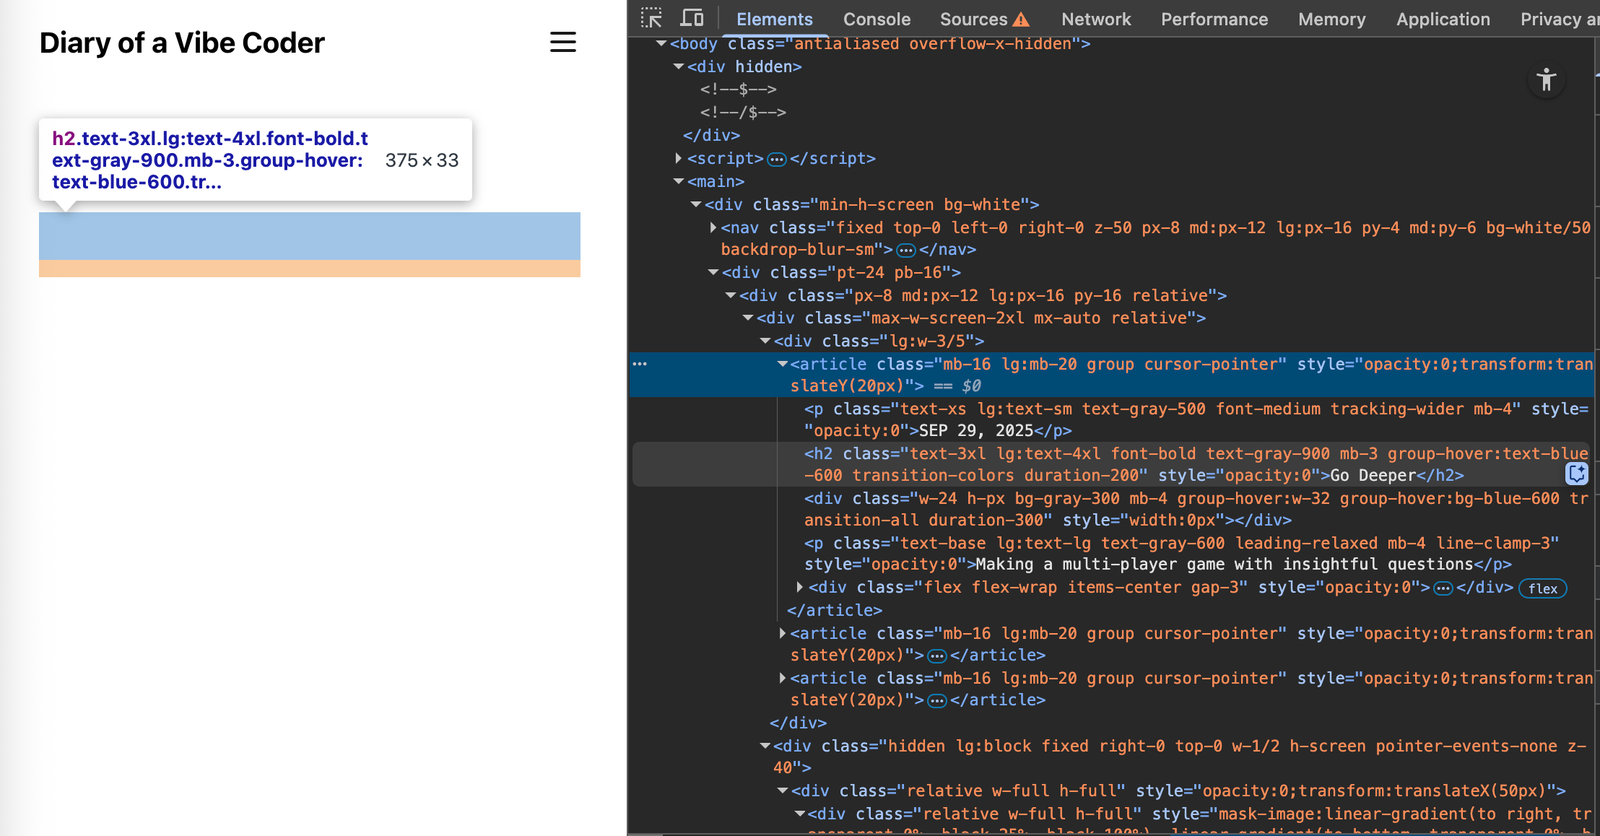
Task: Expand the flex flex-wrap div node
Action: tap(799, 587)
